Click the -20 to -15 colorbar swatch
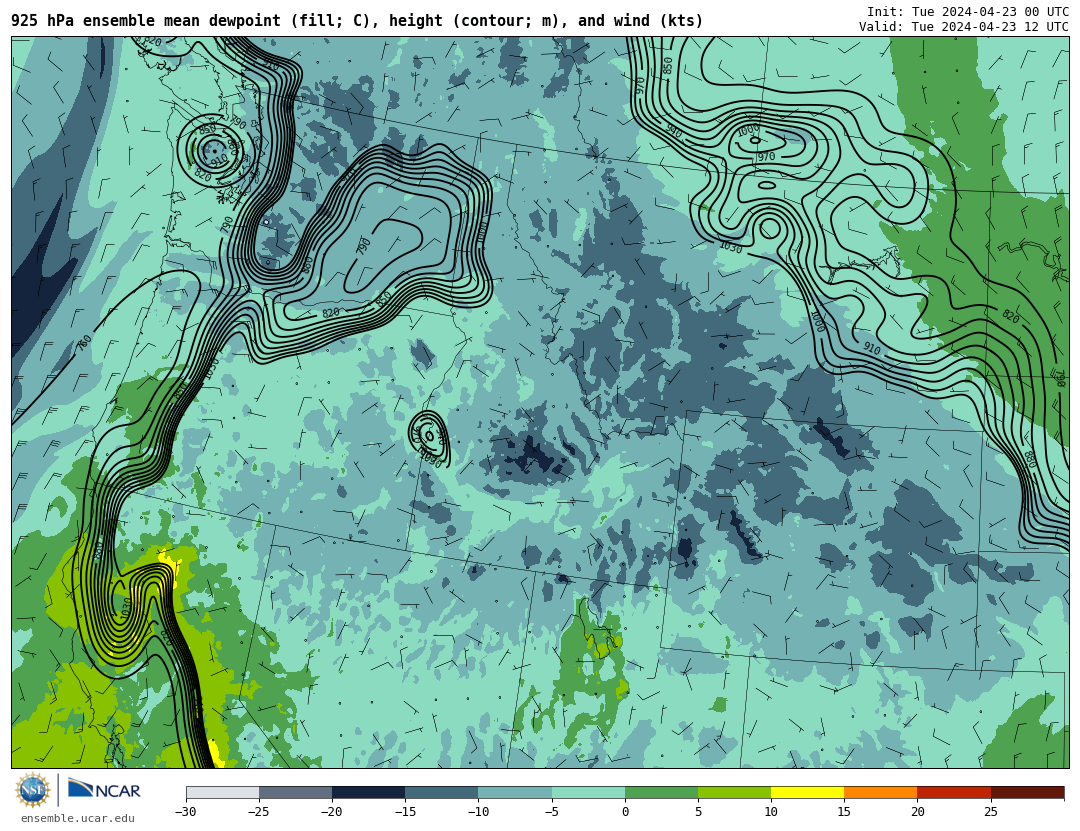This screenshot has height=831, width=1080. coord(368,792)
